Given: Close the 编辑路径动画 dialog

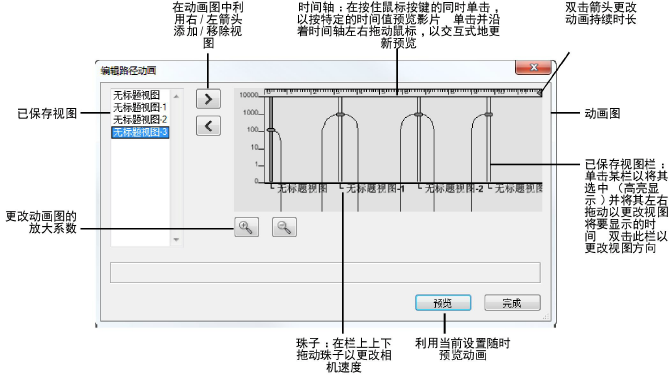Looking at the screenshot, I should pos(533,67).
